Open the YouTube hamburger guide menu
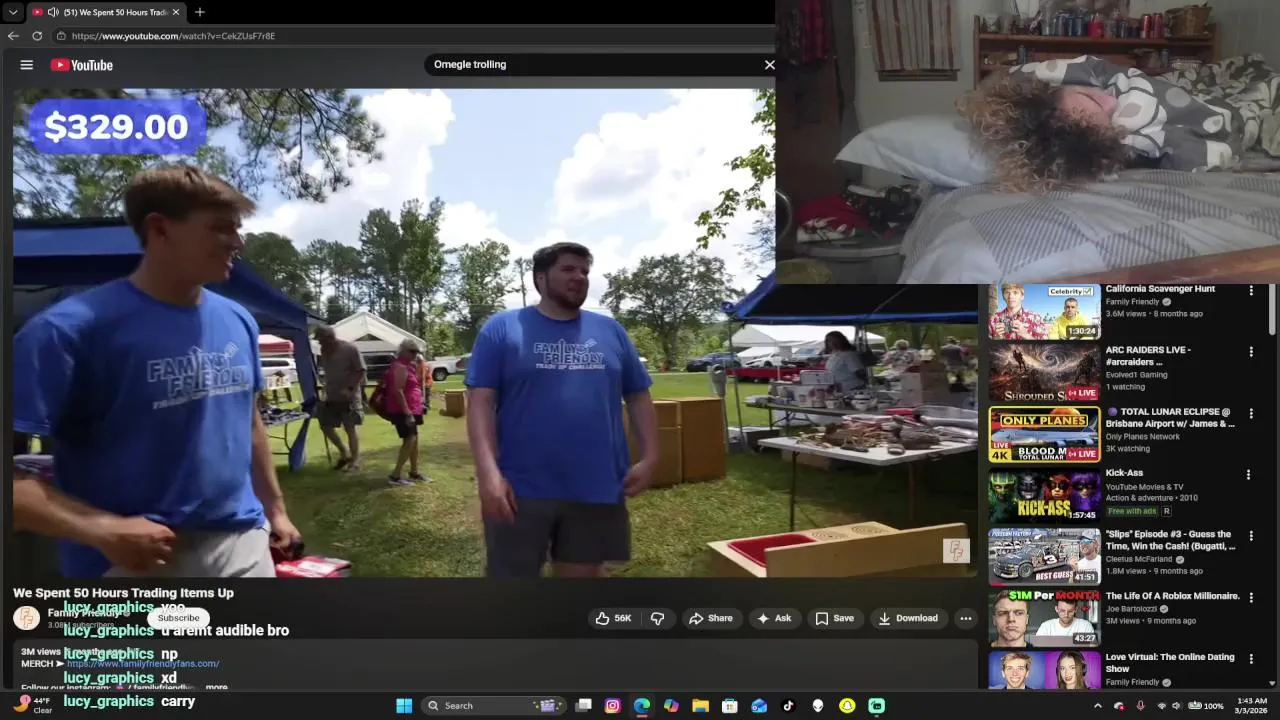The width and height of the screenshot is (1280, 720). click(27, 65)
